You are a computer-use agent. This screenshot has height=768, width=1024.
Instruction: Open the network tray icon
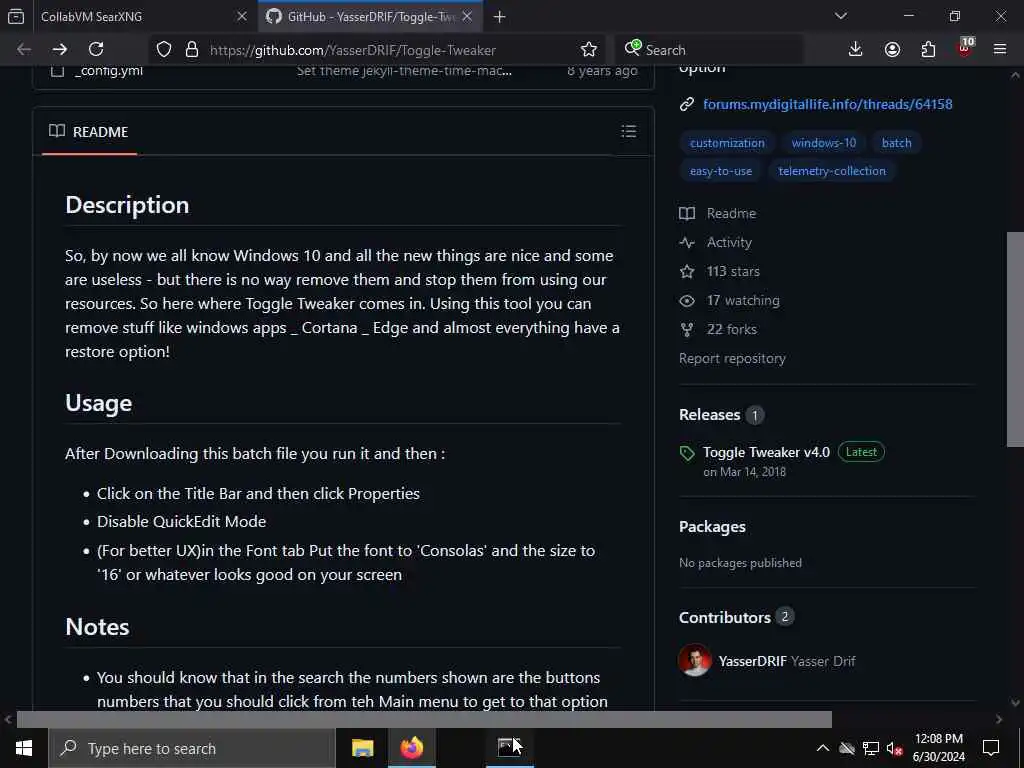(x=870, y=748)
